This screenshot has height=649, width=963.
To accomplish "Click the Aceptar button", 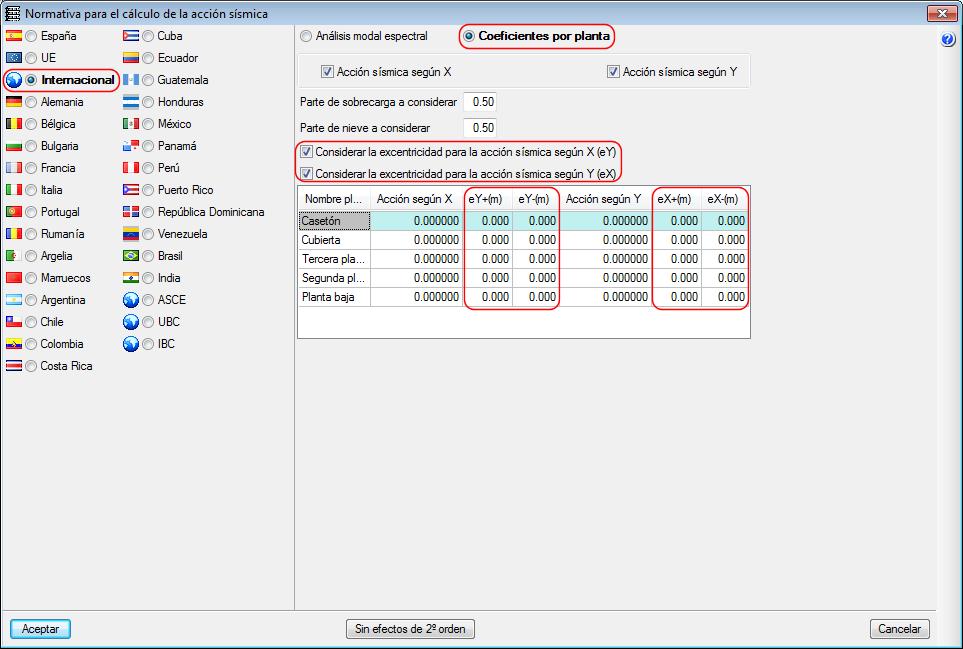I will coord(41,629).
